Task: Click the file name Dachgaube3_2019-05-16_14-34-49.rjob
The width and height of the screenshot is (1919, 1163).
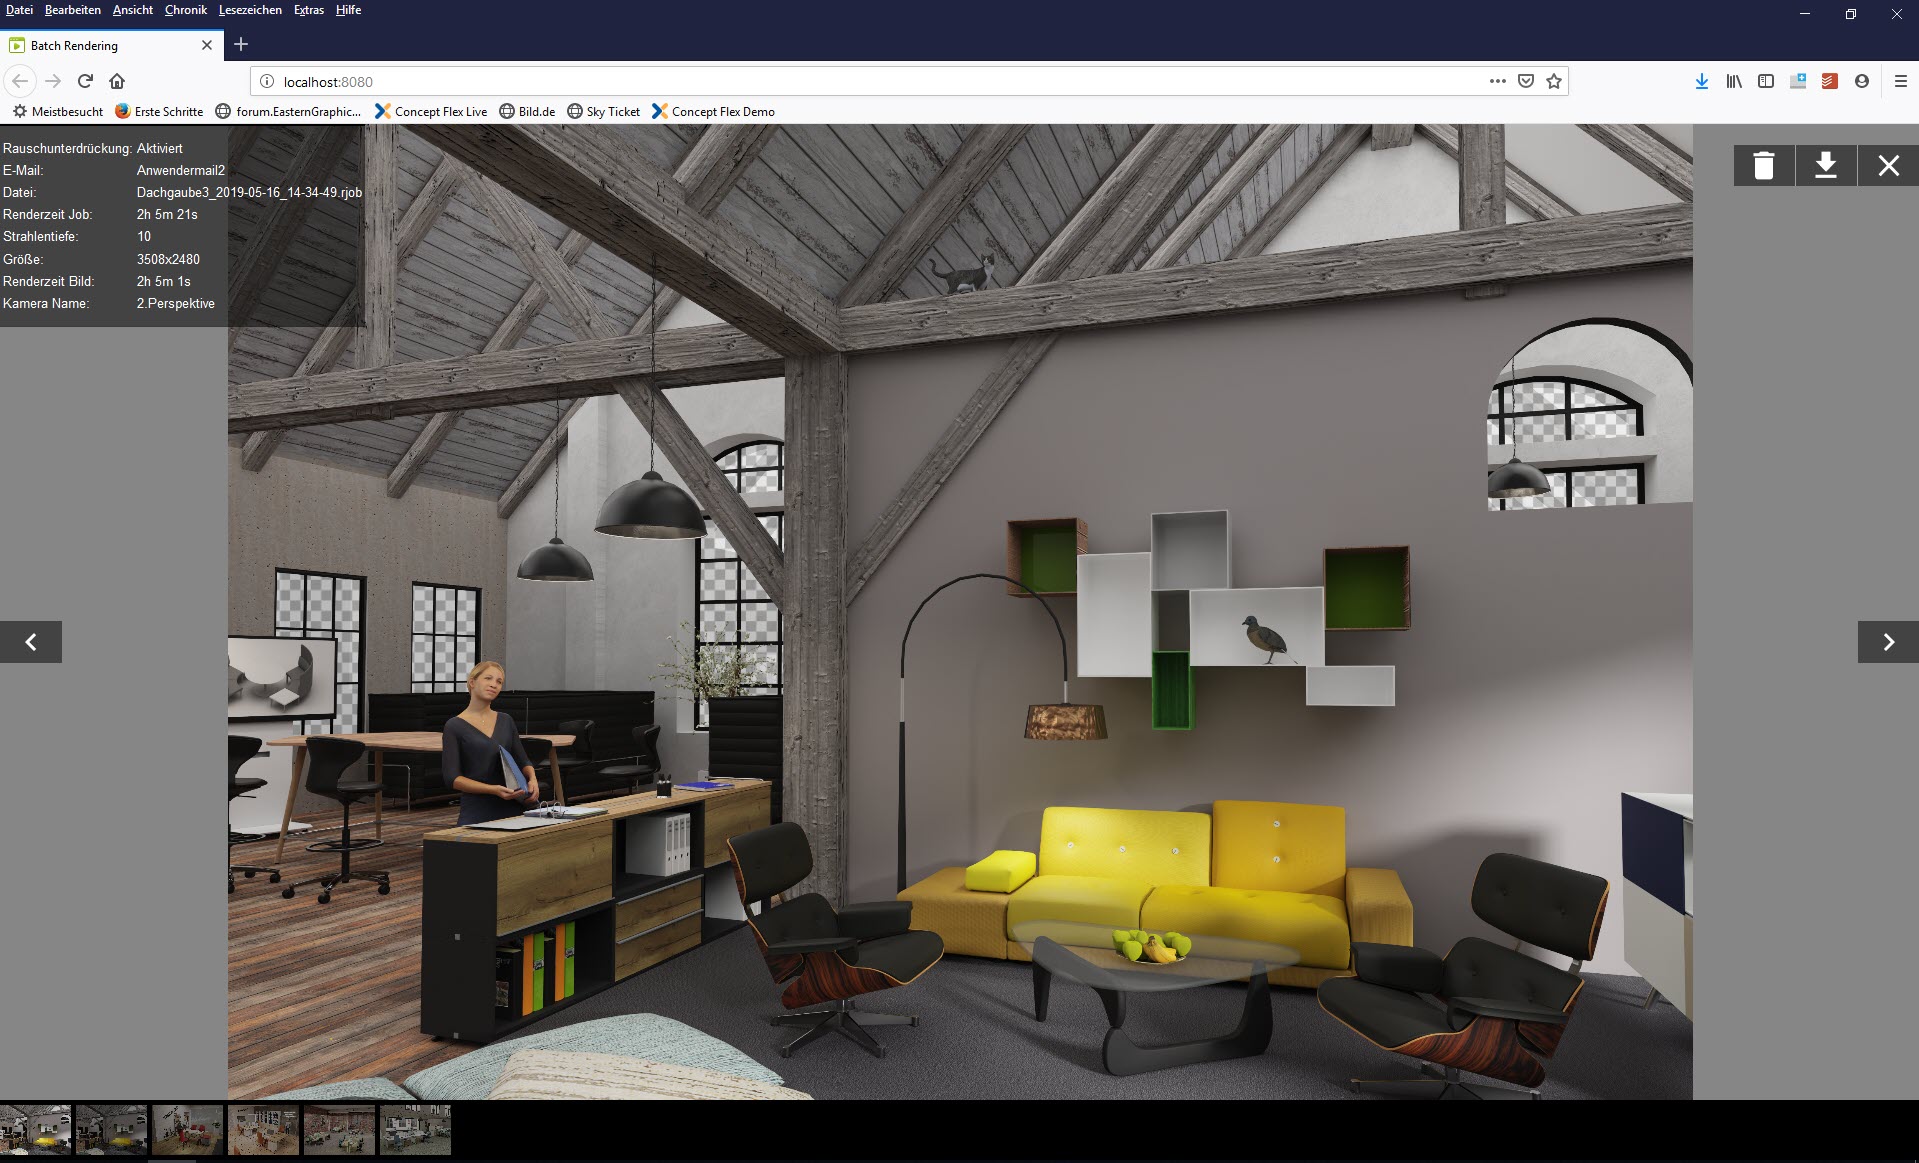Action: click(249, 192)
